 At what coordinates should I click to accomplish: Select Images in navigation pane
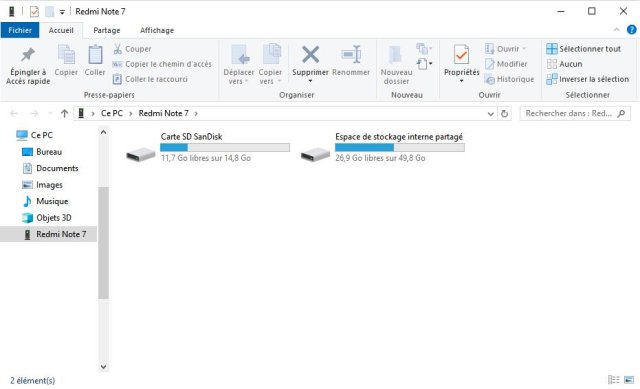[42, 185]
